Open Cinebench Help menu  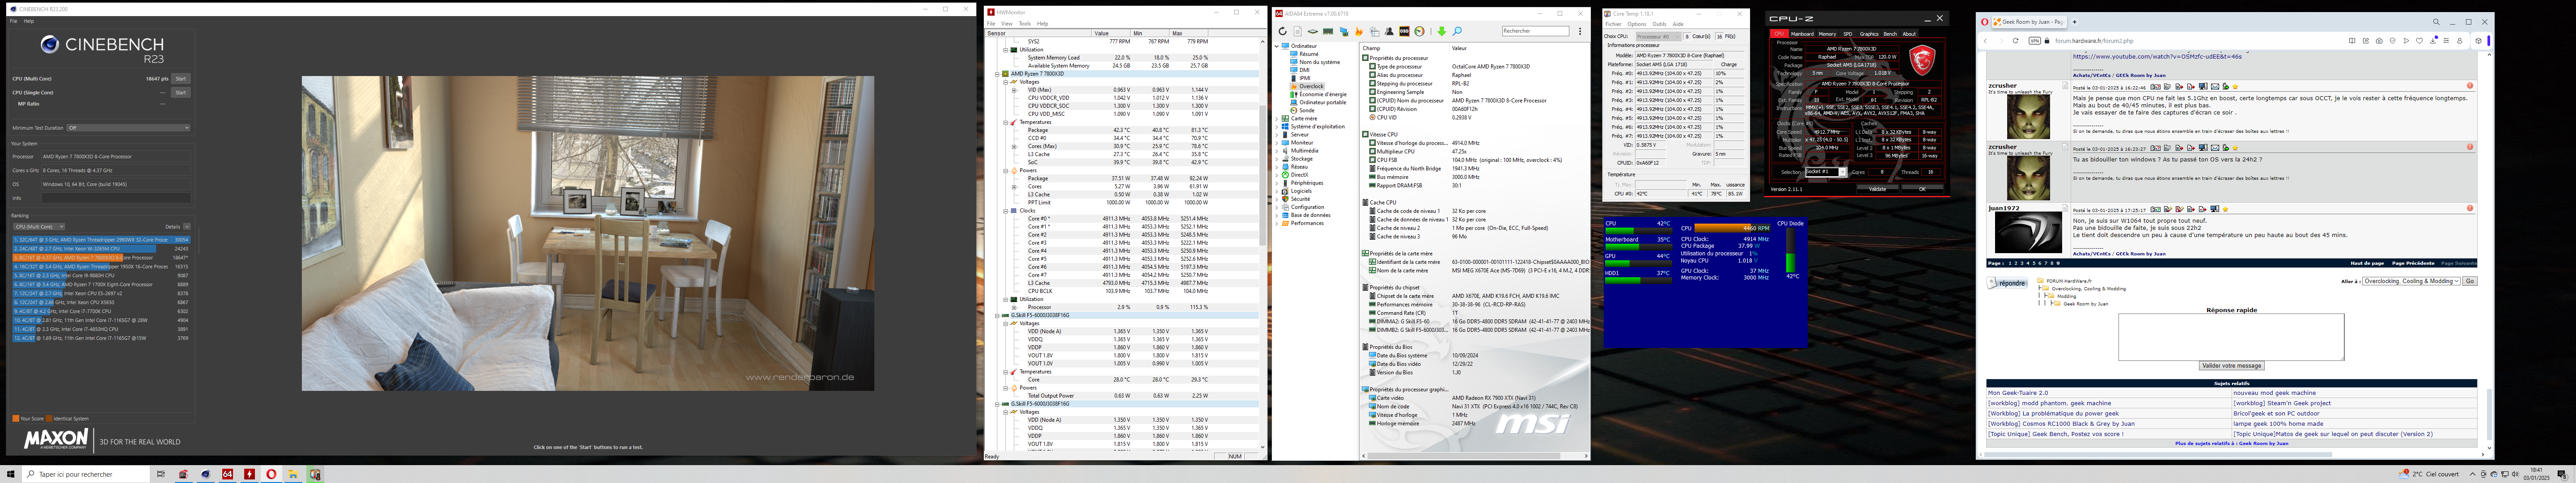[x=29, y=21]
